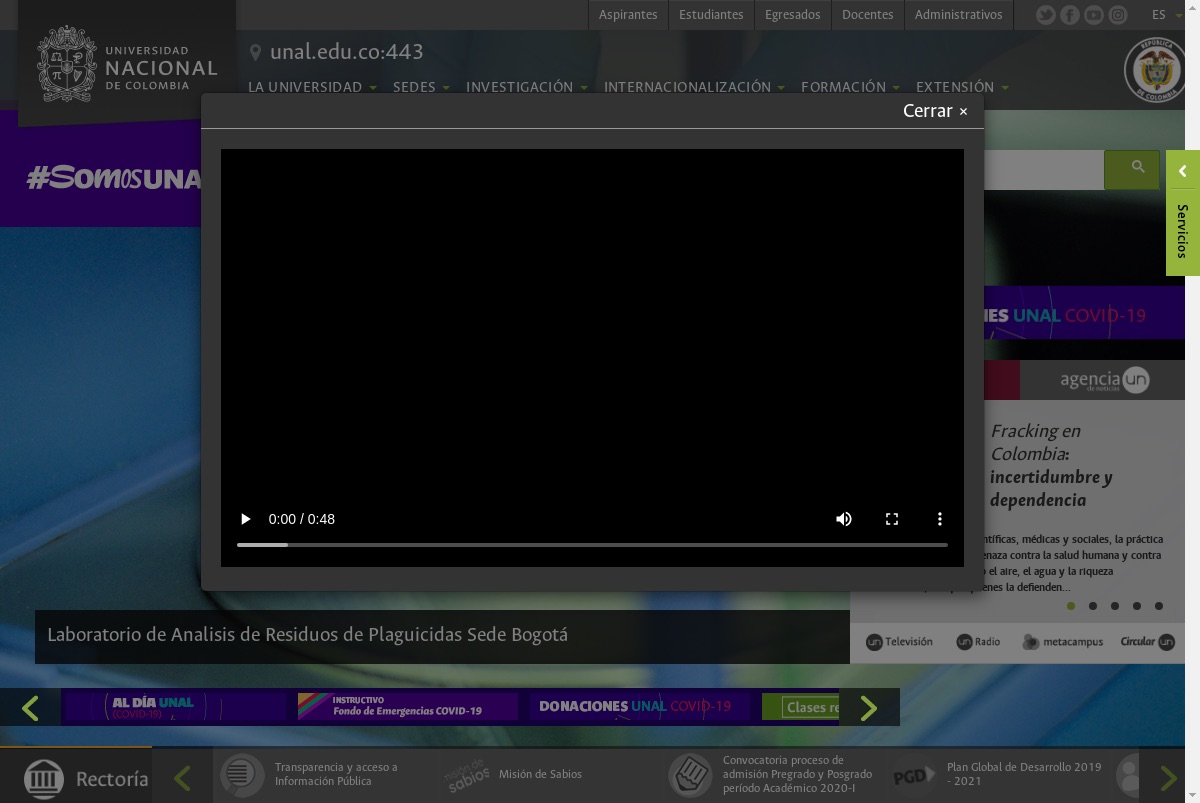Open the Docentes tab
This screenshot has height=803, width=1200.
tap(867, 15)
